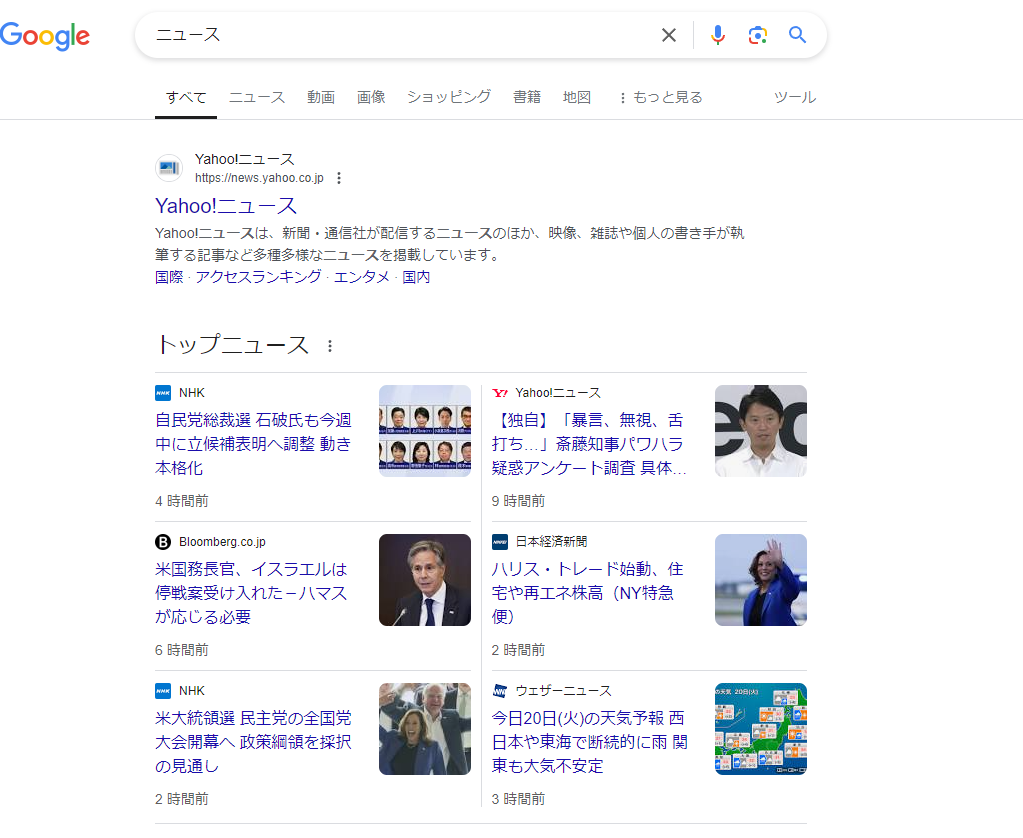Open the Yahoo!ニュース main link
This screenshot has height=838, width=1023.
point(224,206)
